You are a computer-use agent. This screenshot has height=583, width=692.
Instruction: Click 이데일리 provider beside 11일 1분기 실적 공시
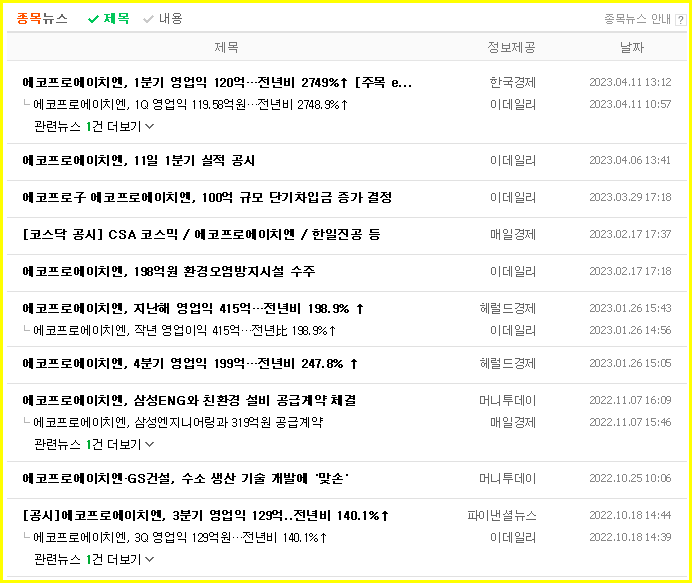coord(513,161)
